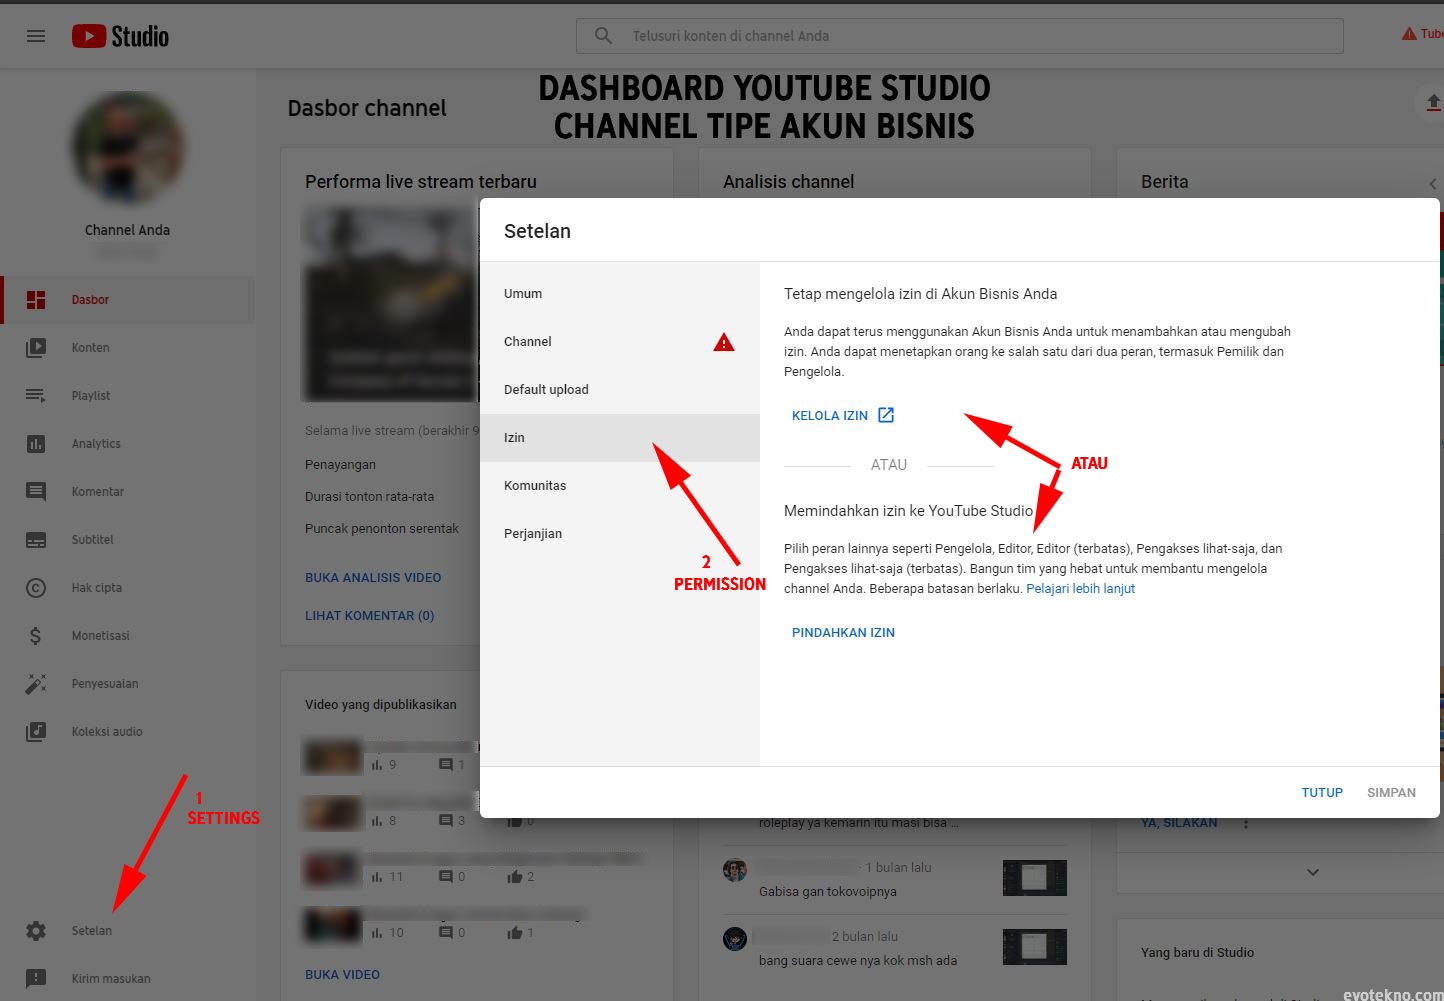The image size is (1444, 1001).
Task: Click the warning triangle beside Channel
Action: coord(724,342)
